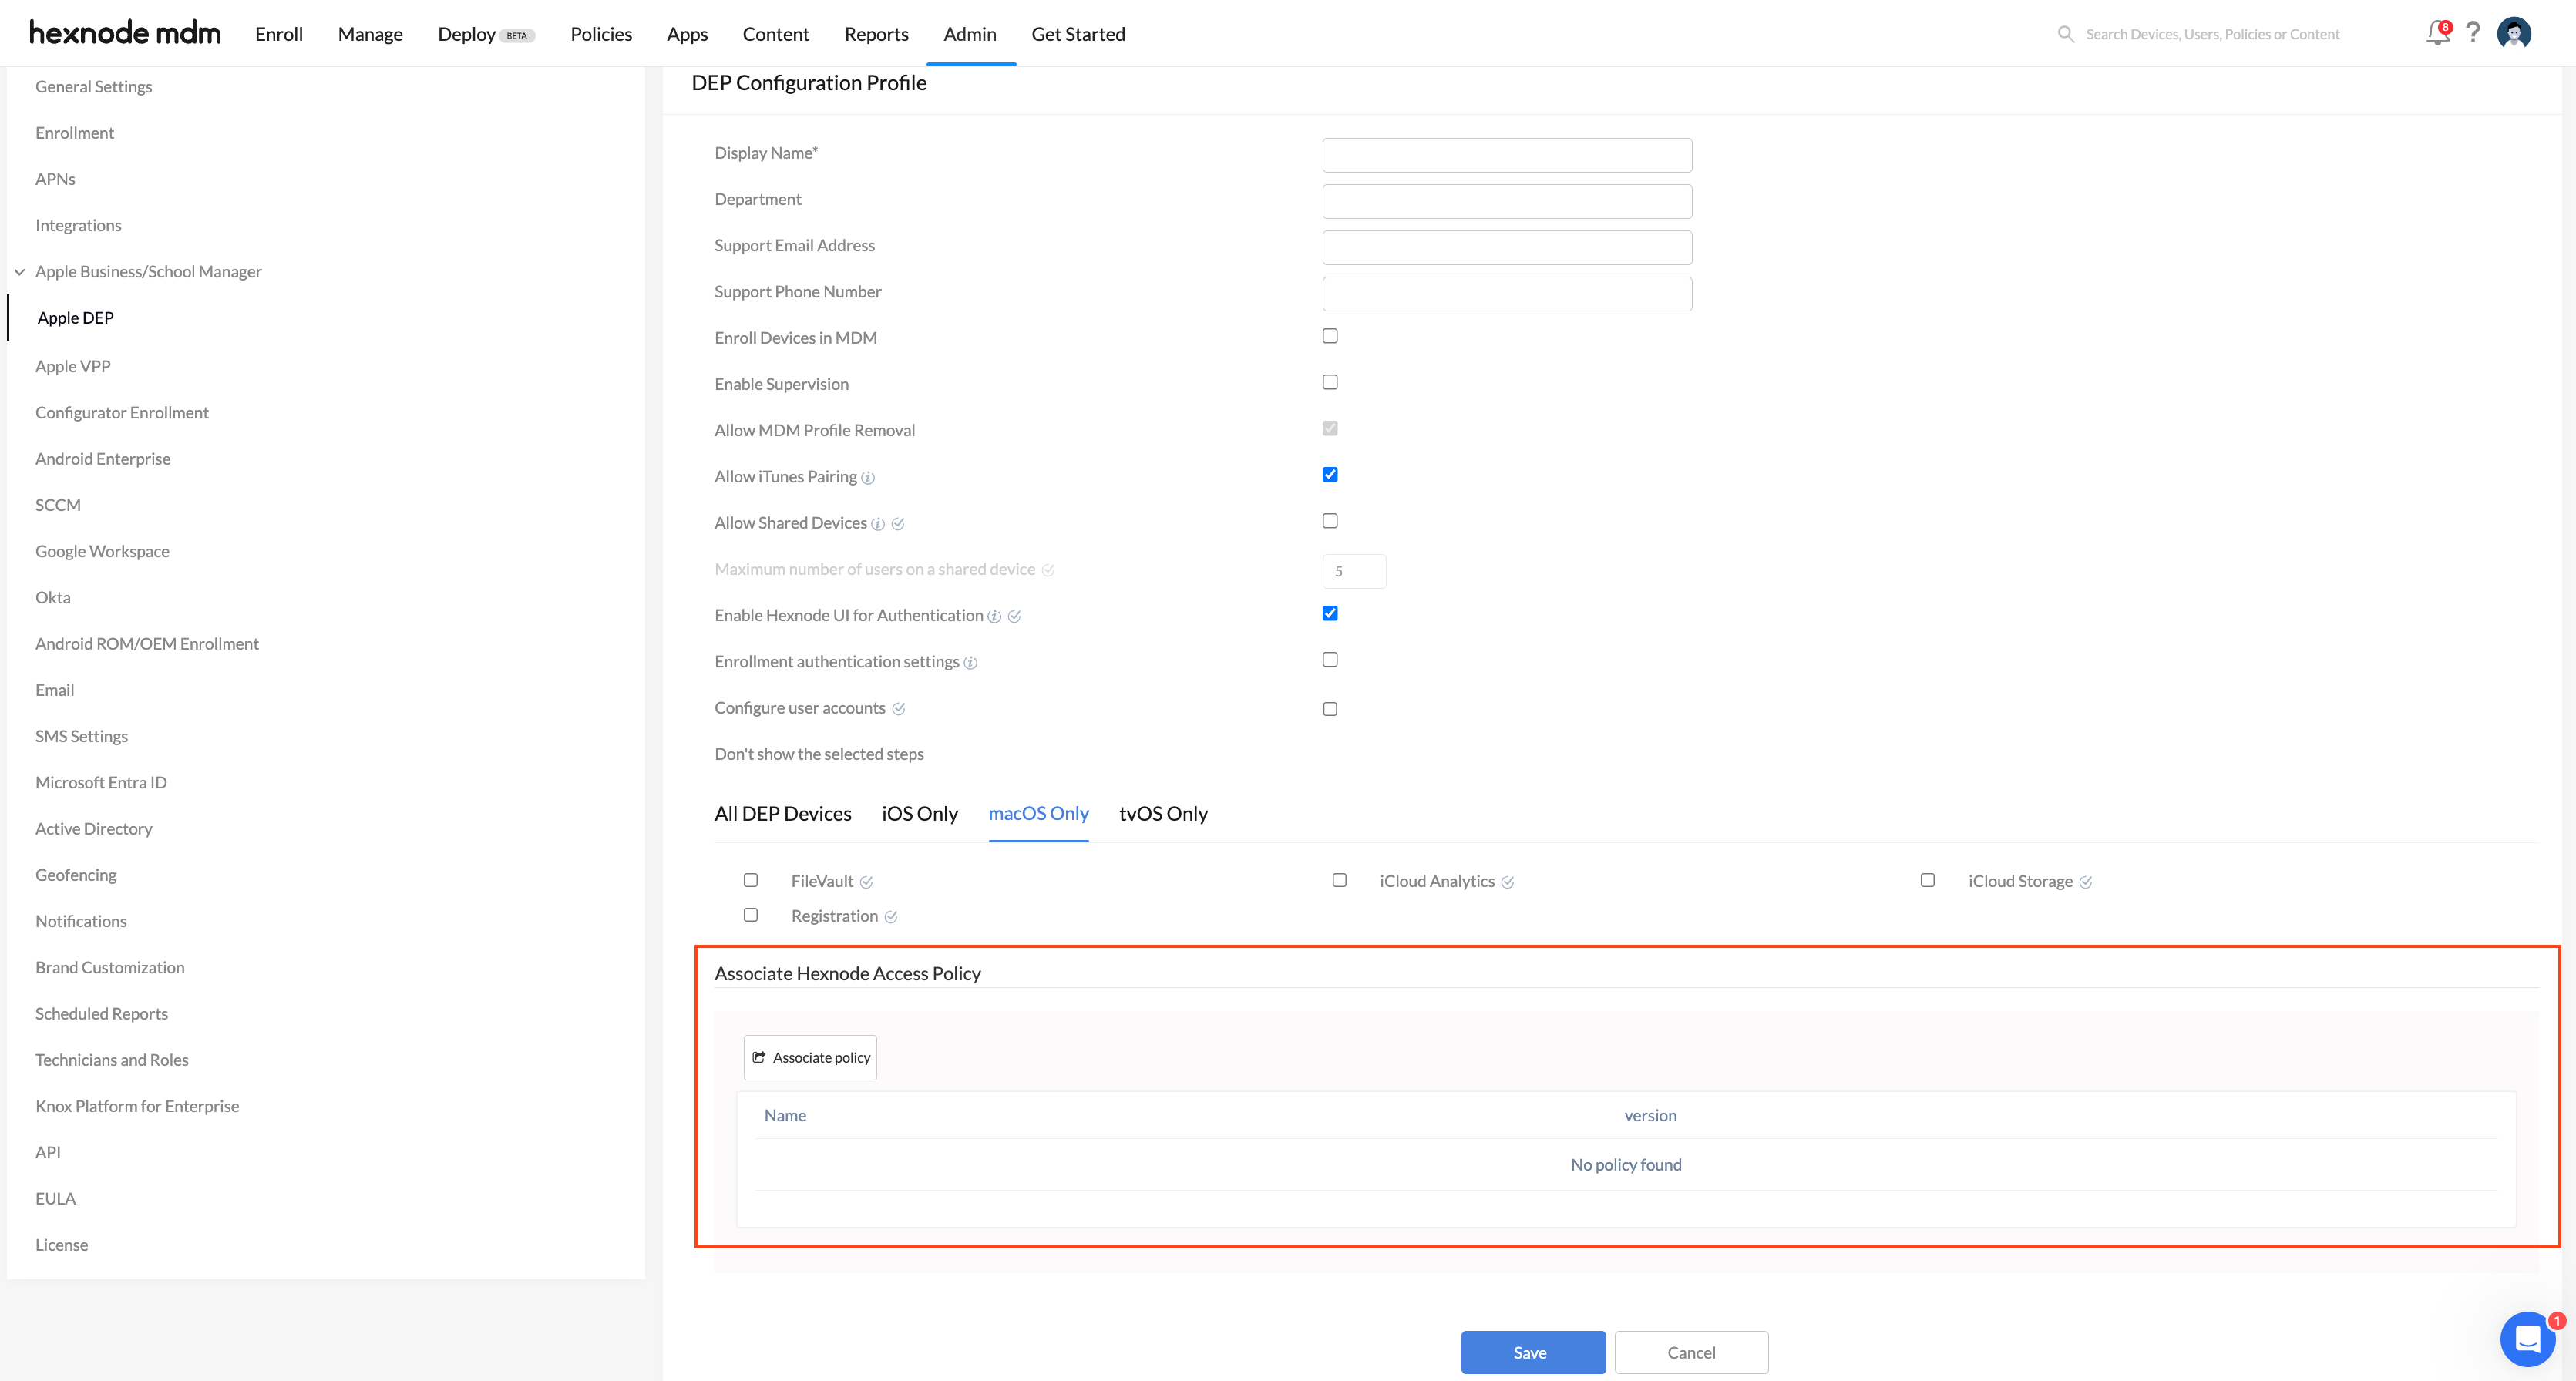Image resolution: width=2576 pixels, height=1381 pixels.
Task: Open Get Started page
Action: click(x=1078, y=34)
